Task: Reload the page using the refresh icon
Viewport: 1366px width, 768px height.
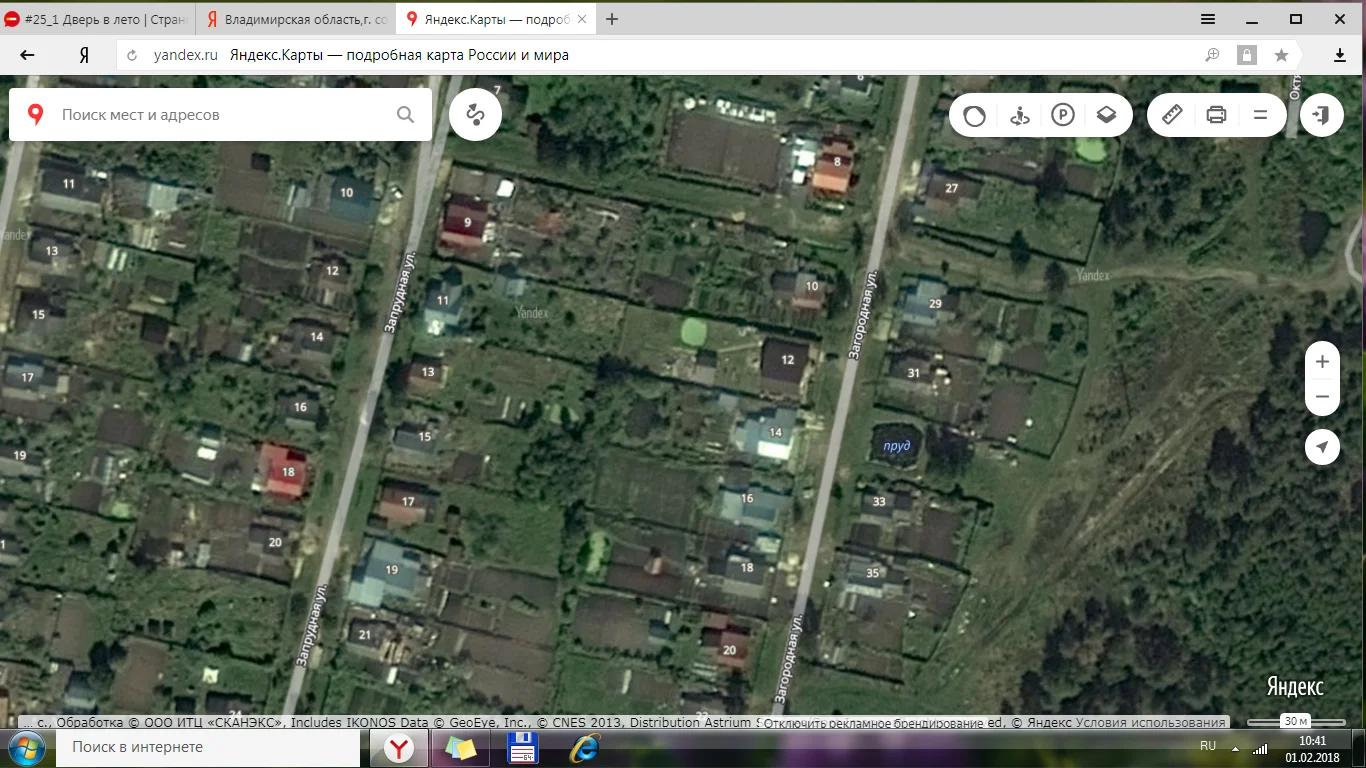Action: [133, 56]
